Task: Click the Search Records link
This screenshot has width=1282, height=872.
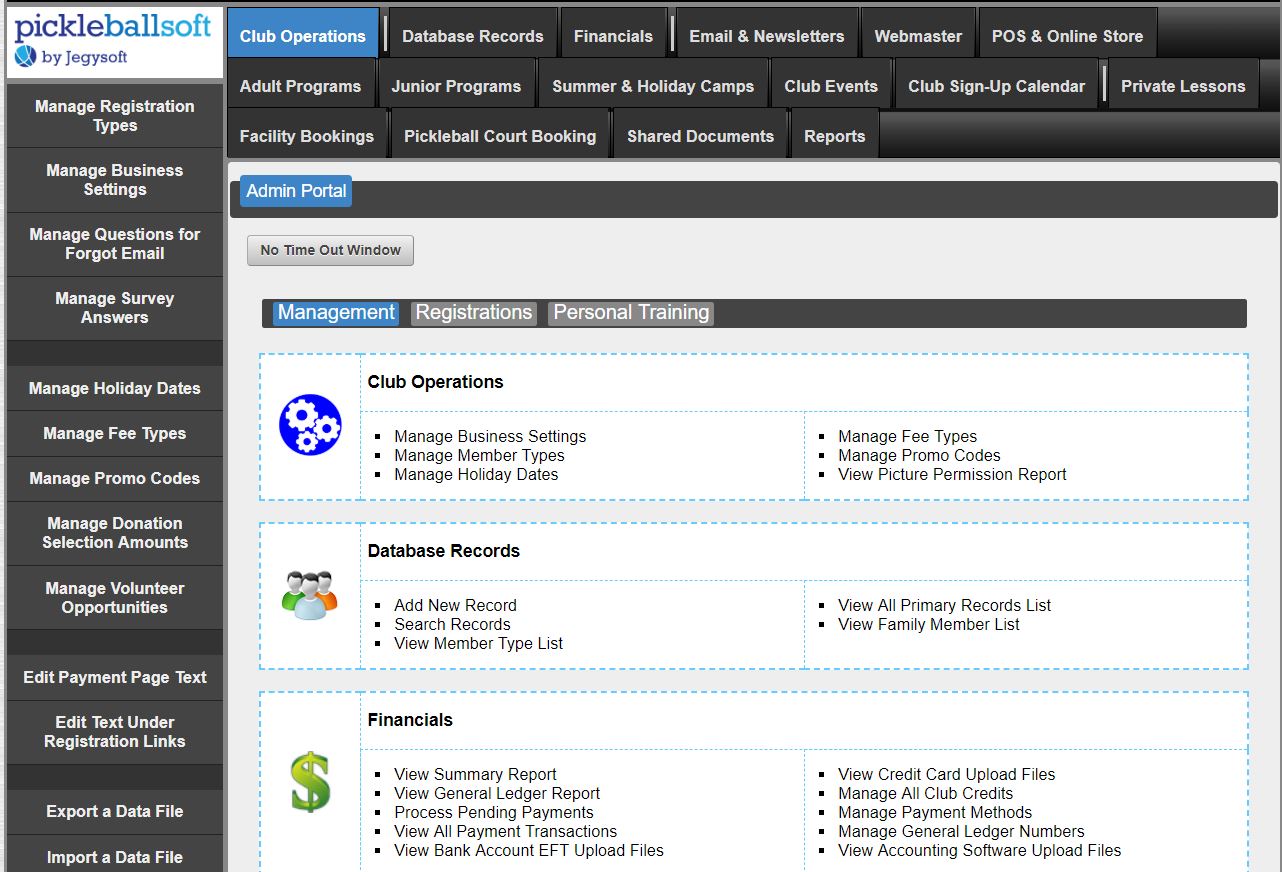Action: (x=452, y=624)
